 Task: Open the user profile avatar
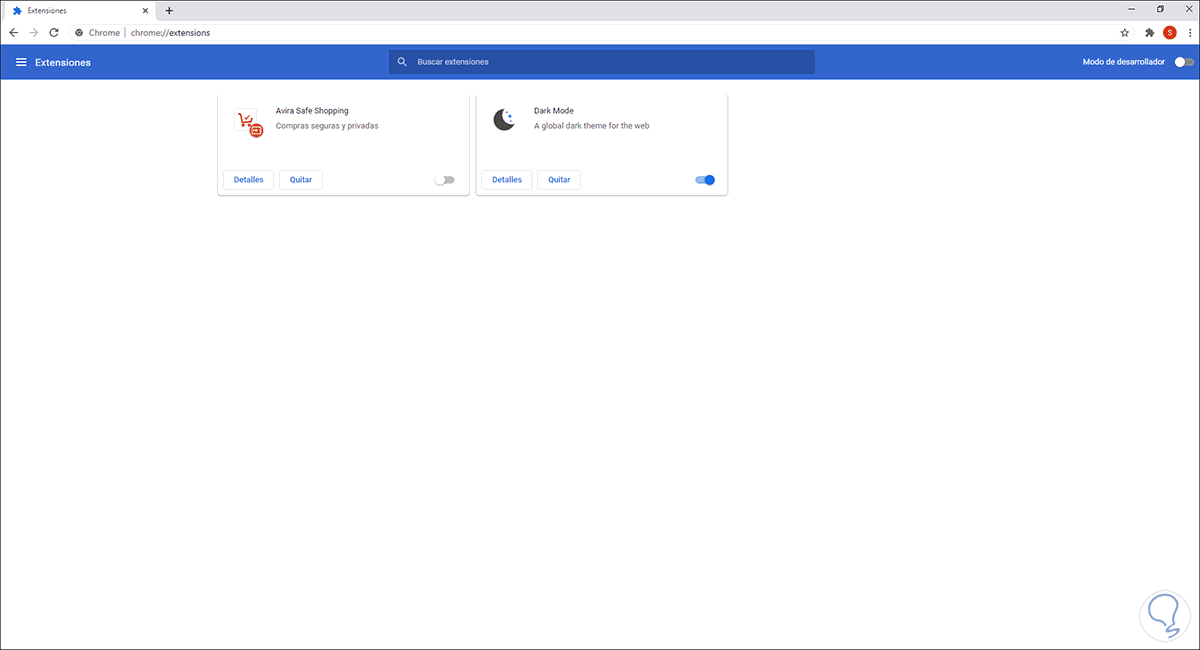[x=1170, y=32]
